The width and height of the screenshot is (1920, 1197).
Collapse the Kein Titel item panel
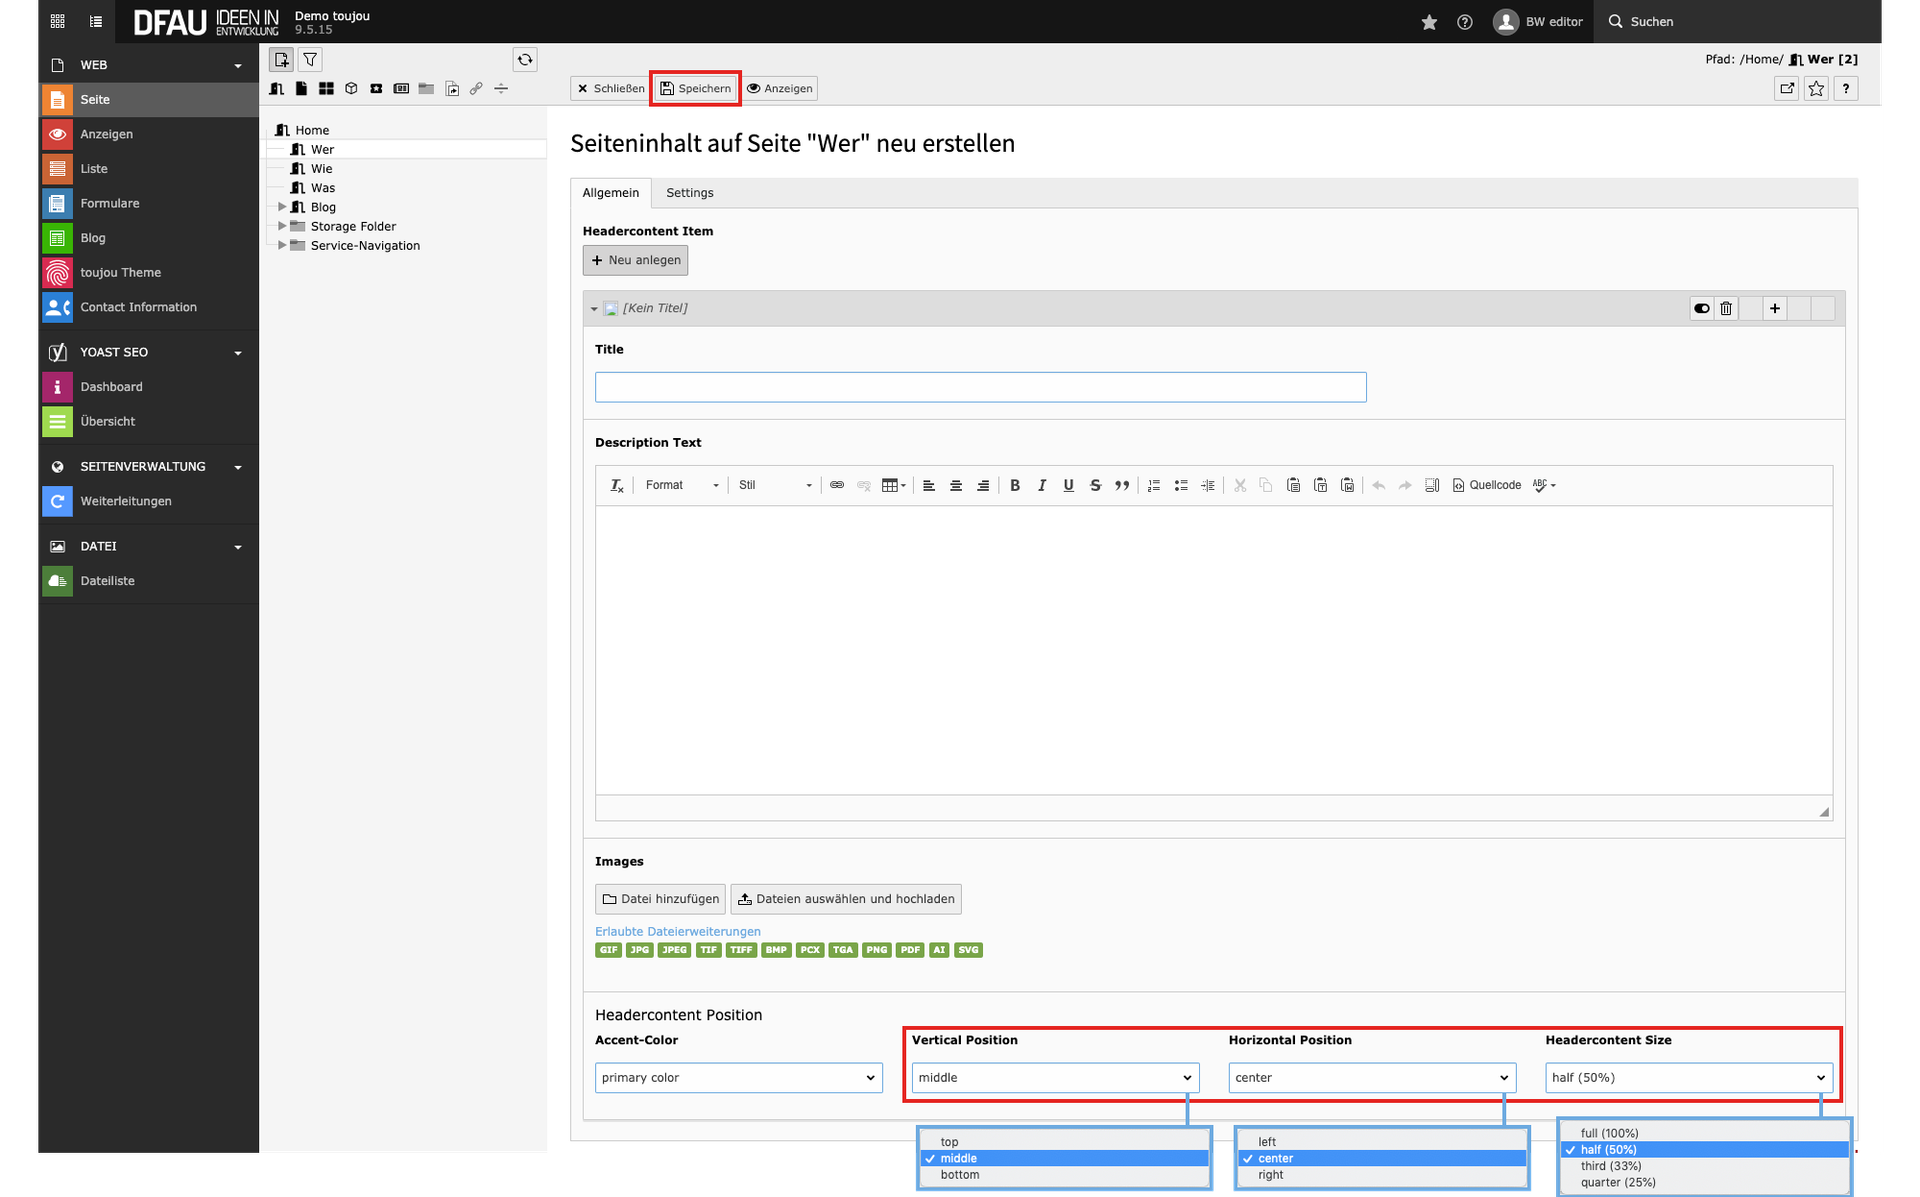[594, 309]
